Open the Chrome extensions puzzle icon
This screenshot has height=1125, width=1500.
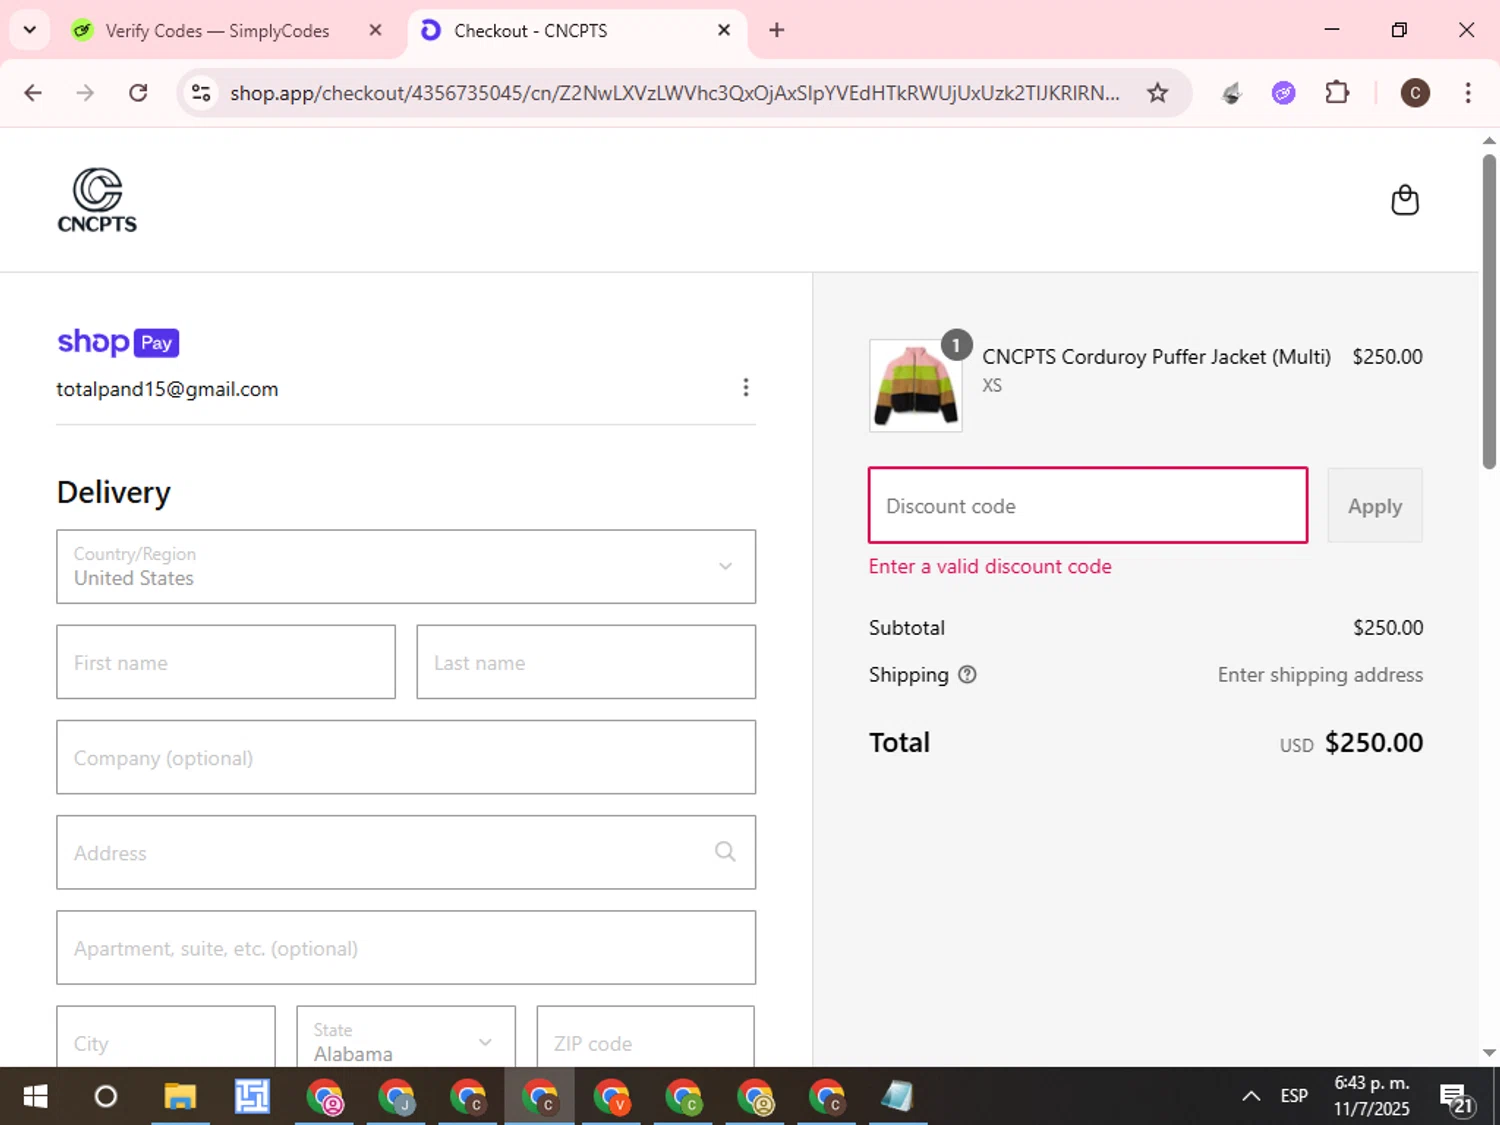1337,93
